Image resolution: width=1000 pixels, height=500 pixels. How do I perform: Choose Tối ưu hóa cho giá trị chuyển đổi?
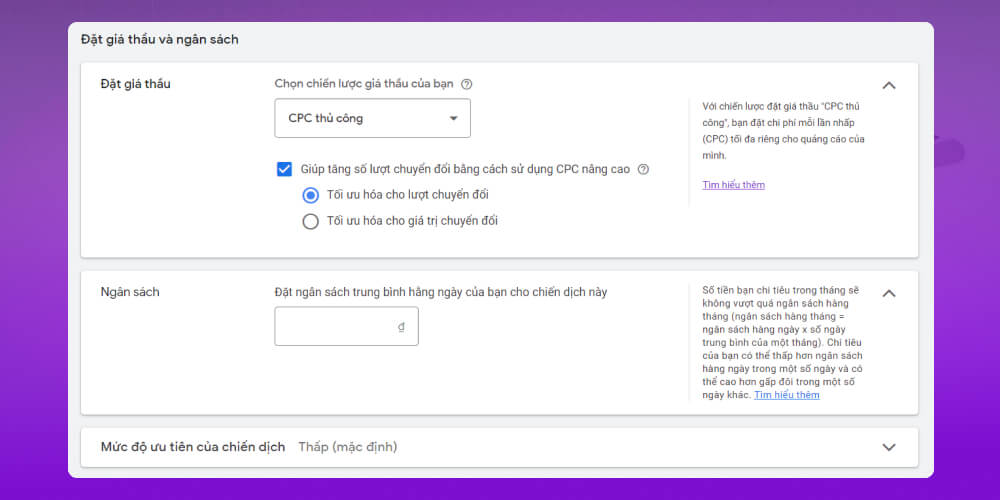(x=310, y=221)
